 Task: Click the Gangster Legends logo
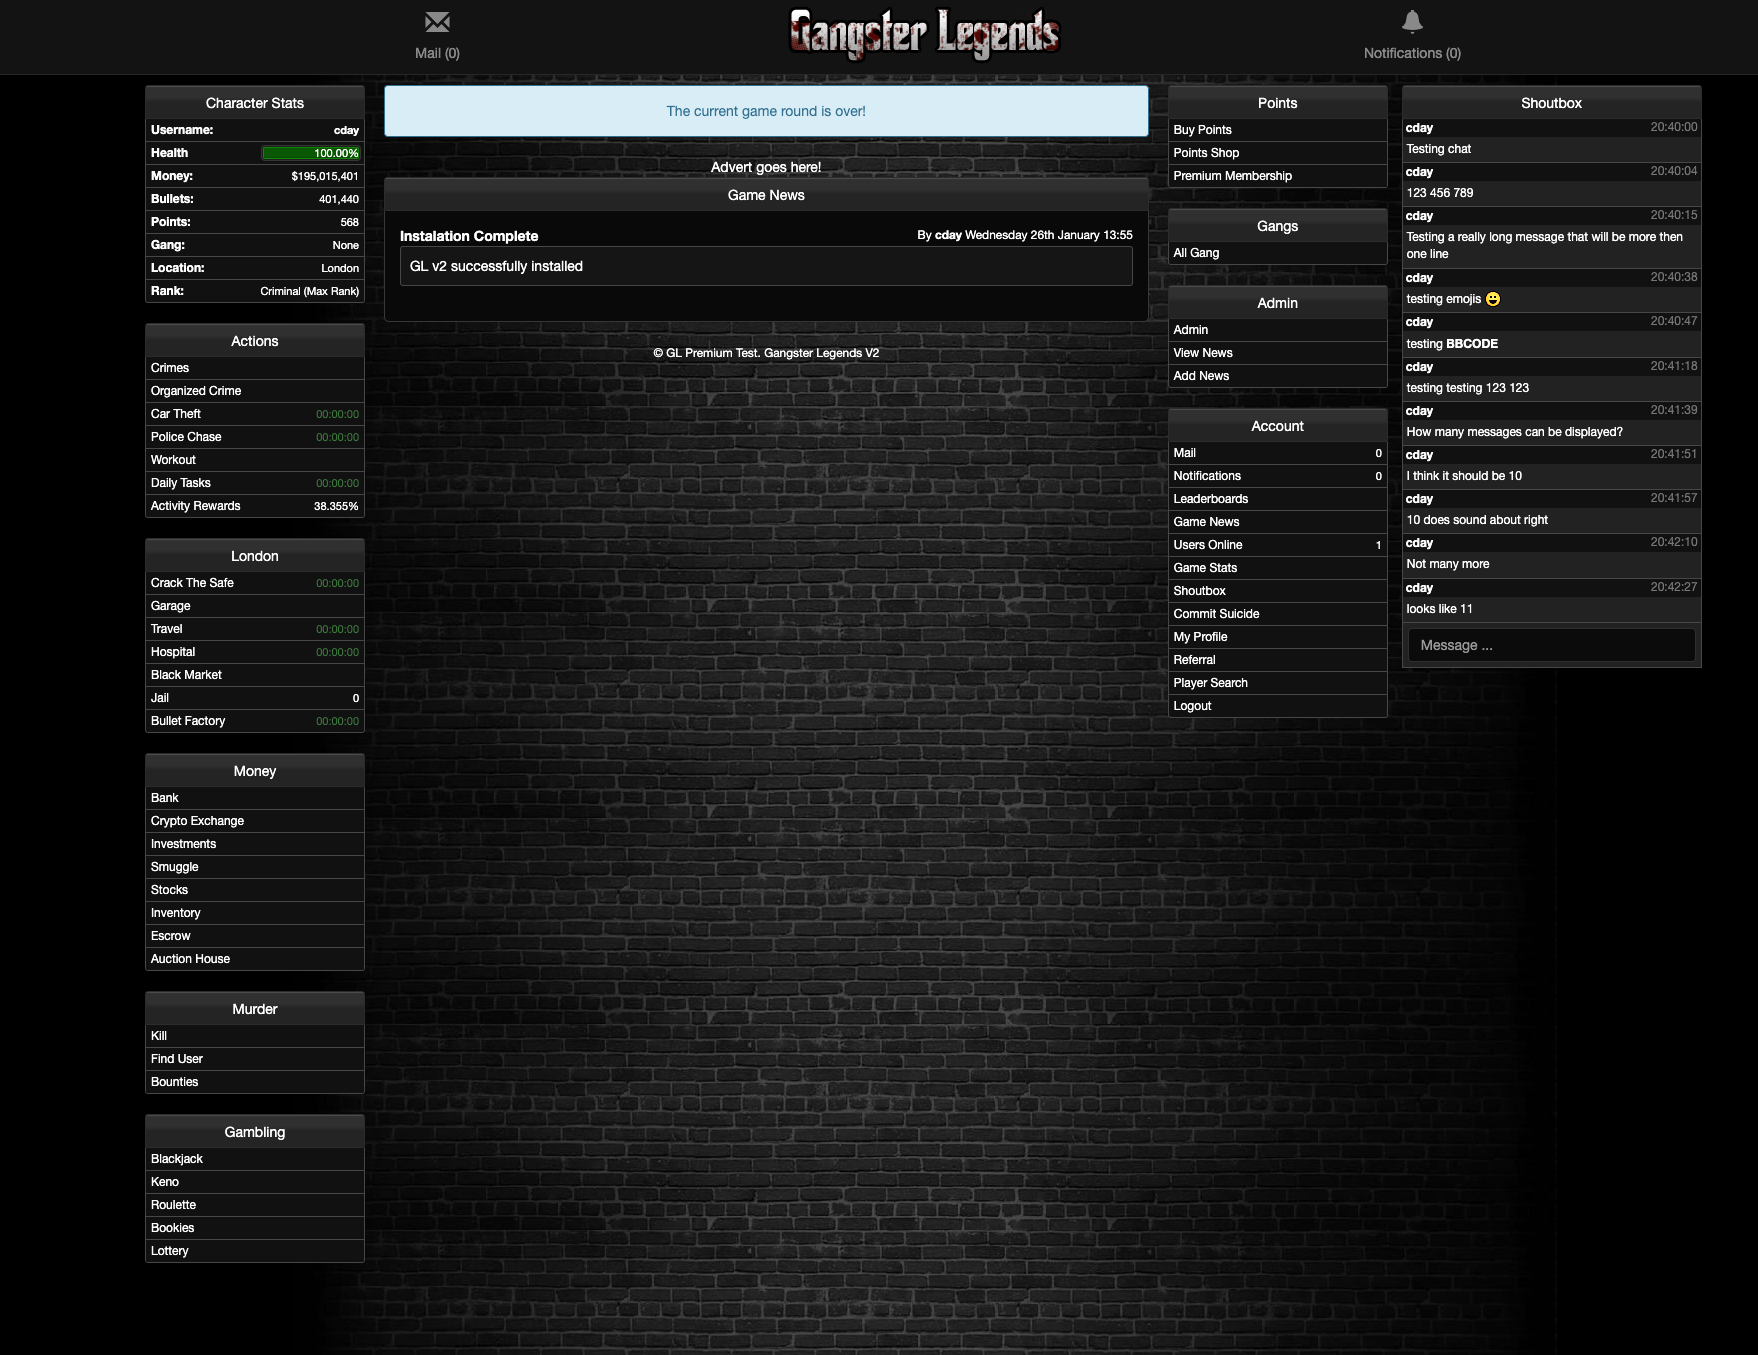(x=924, y=34)
